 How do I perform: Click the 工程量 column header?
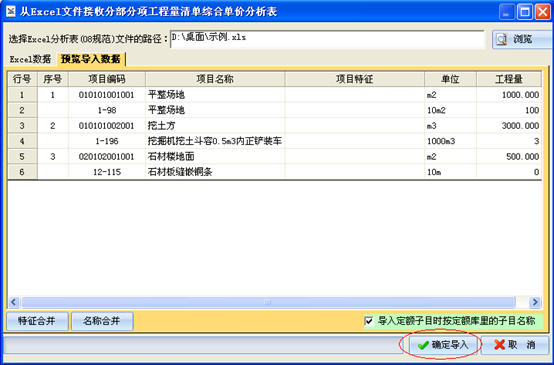(x=509, y=79)
